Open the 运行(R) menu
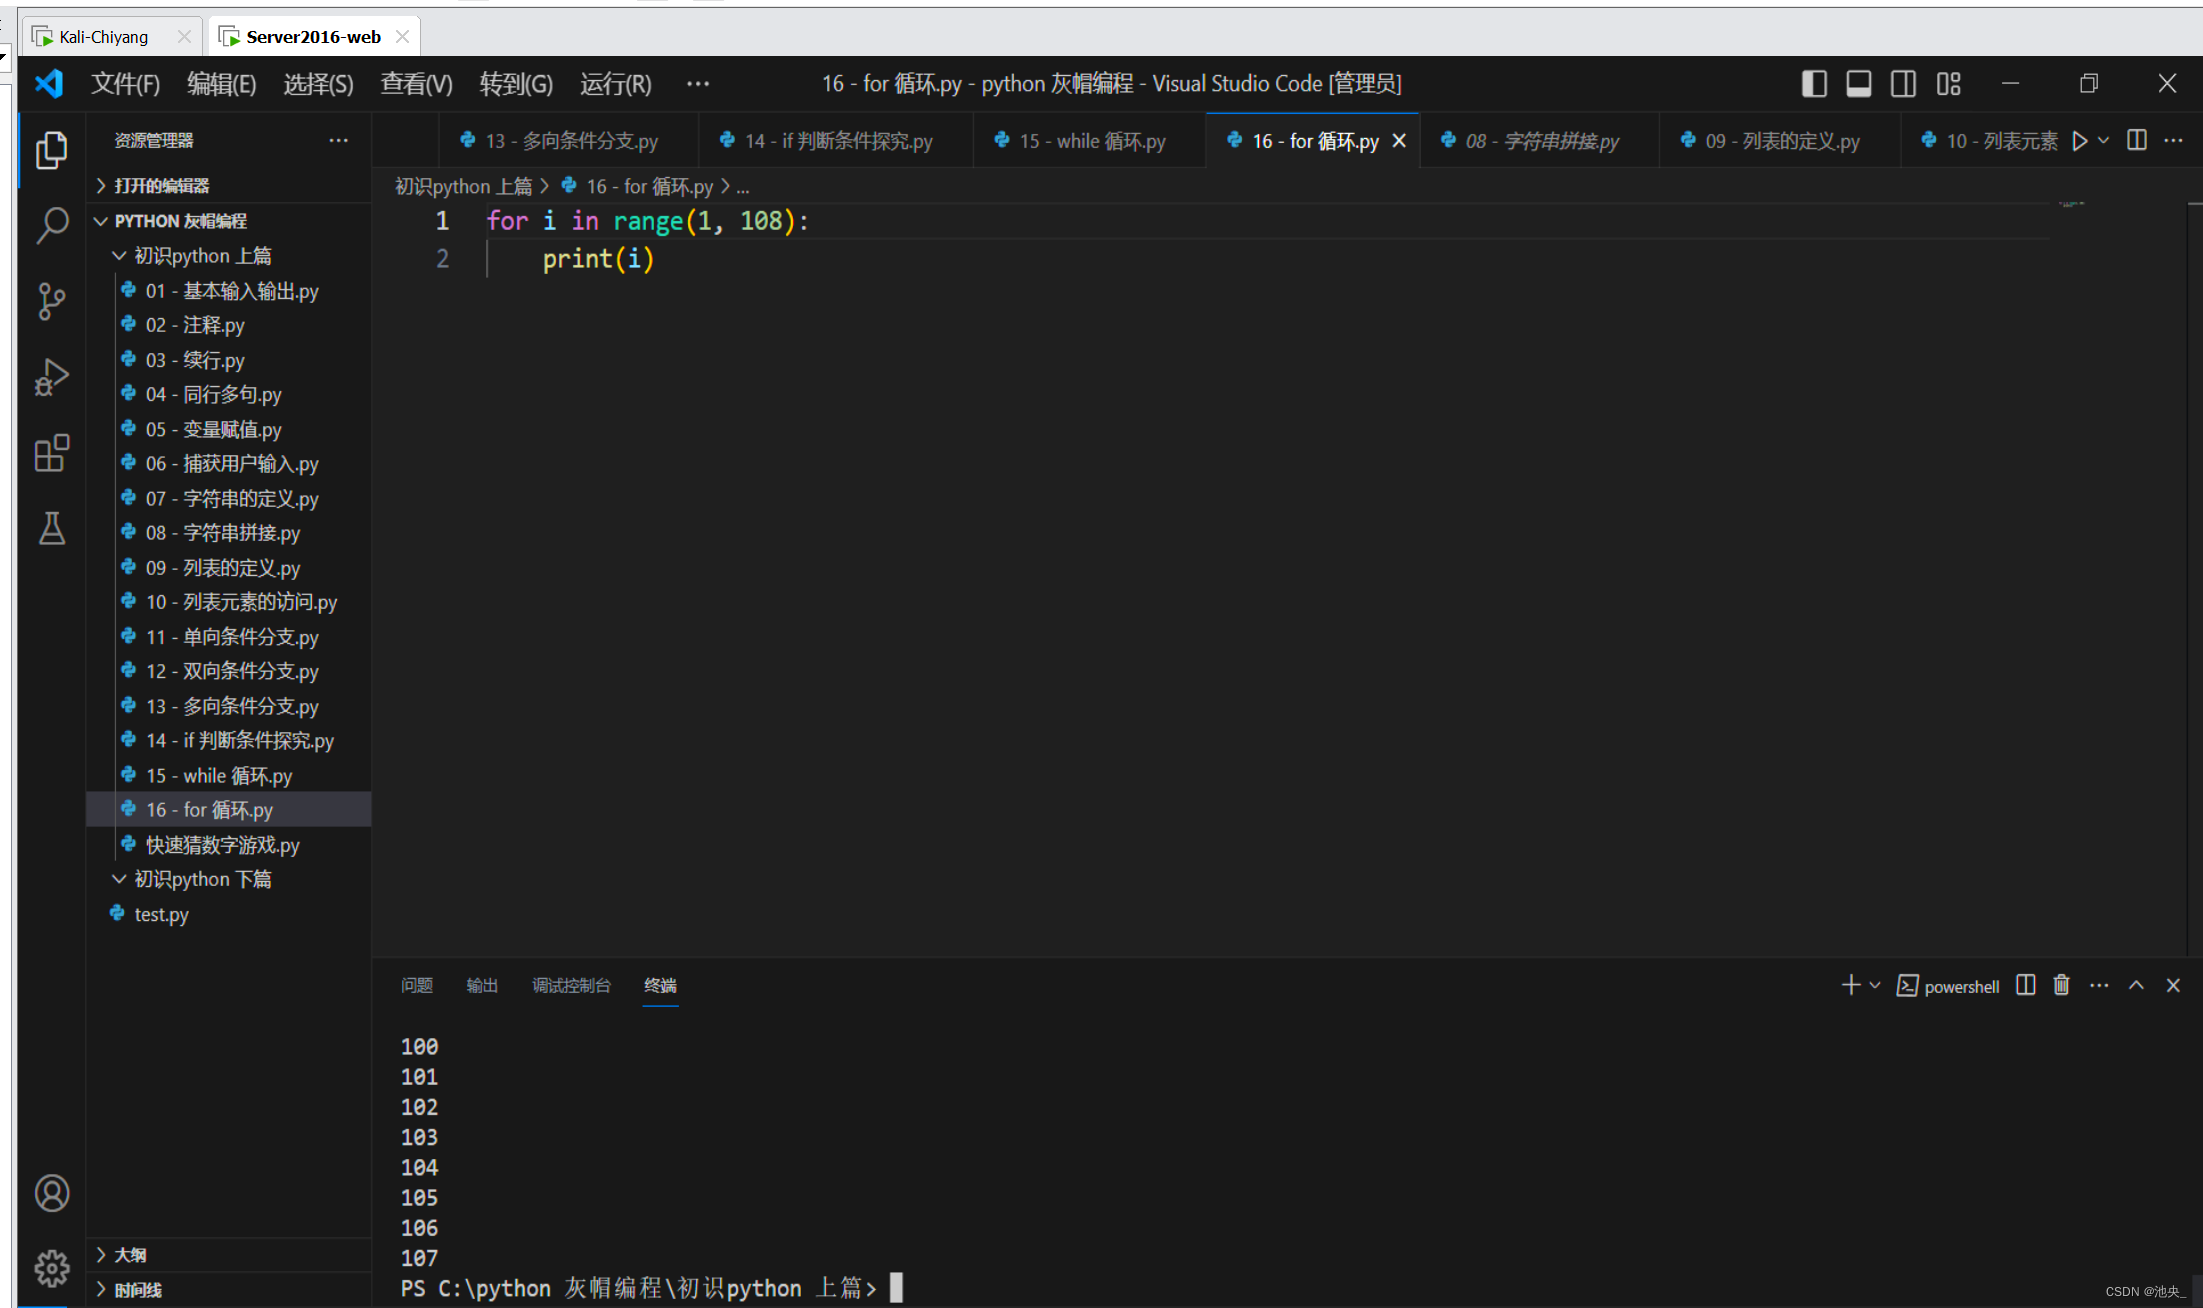The image size is (2203, 1308). pos(614,83)
